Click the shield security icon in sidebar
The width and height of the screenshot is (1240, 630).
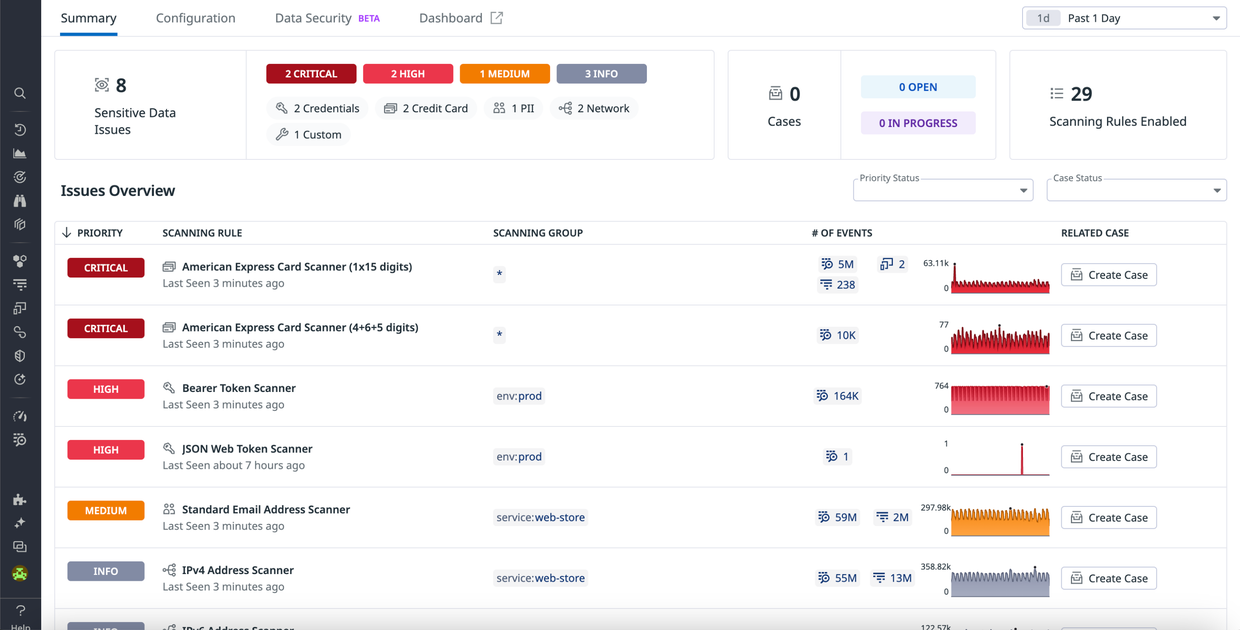pyautogui.click(x=20, y=356)
